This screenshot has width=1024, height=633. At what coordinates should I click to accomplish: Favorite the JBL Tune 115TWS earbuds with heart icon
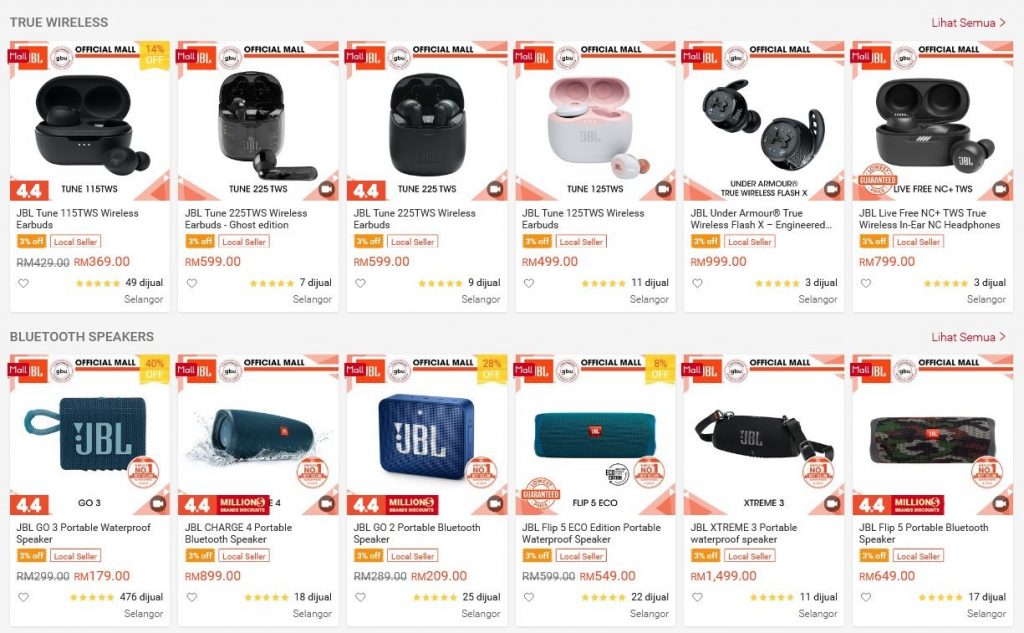tap(23, 284)
